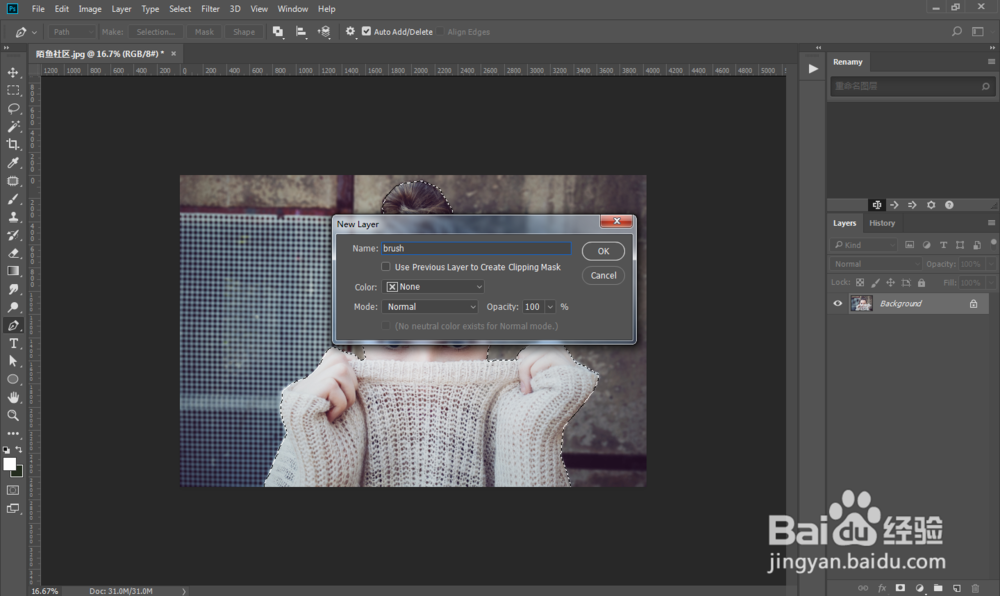Select the Gradient tool
The width and height of the screenshot is (1000, 596).
pos(13,271)
